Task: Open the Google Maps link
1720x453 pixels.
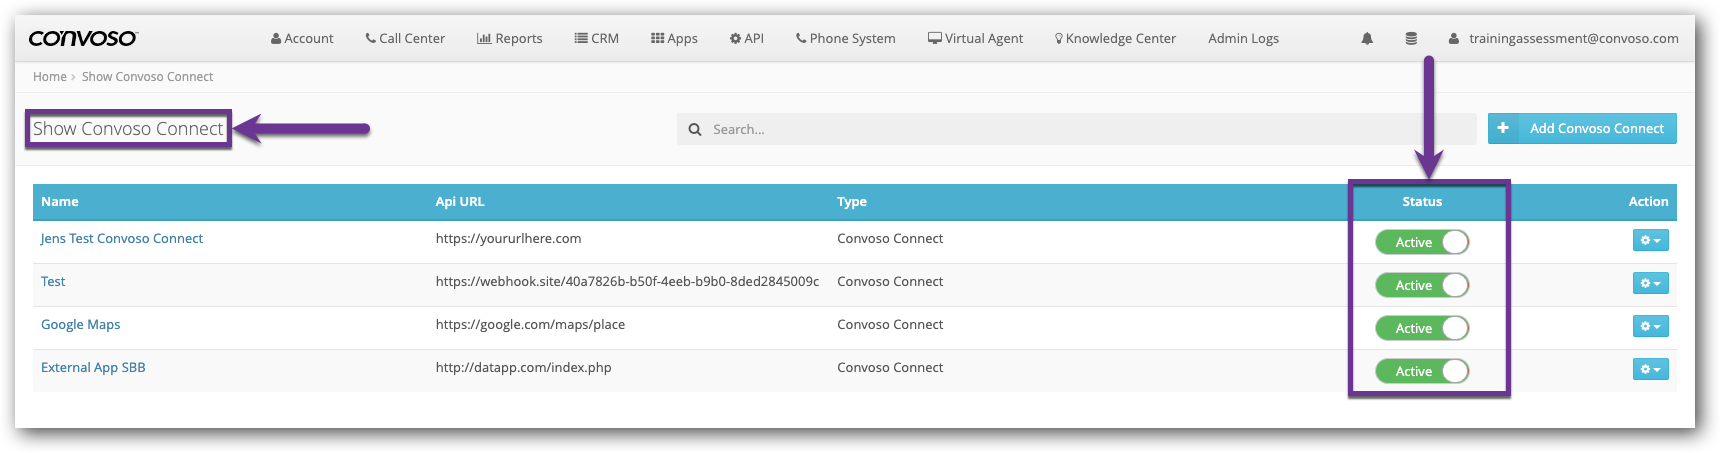Action: pos(81,325)
